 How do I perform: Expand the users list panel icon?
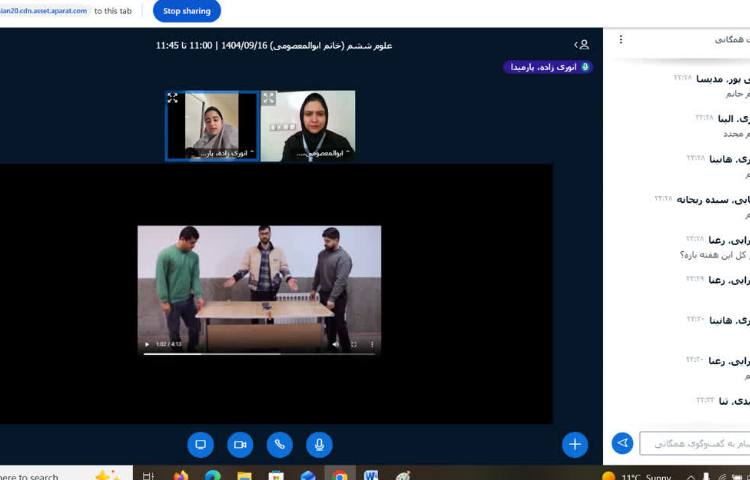click(x=582, y=45)
